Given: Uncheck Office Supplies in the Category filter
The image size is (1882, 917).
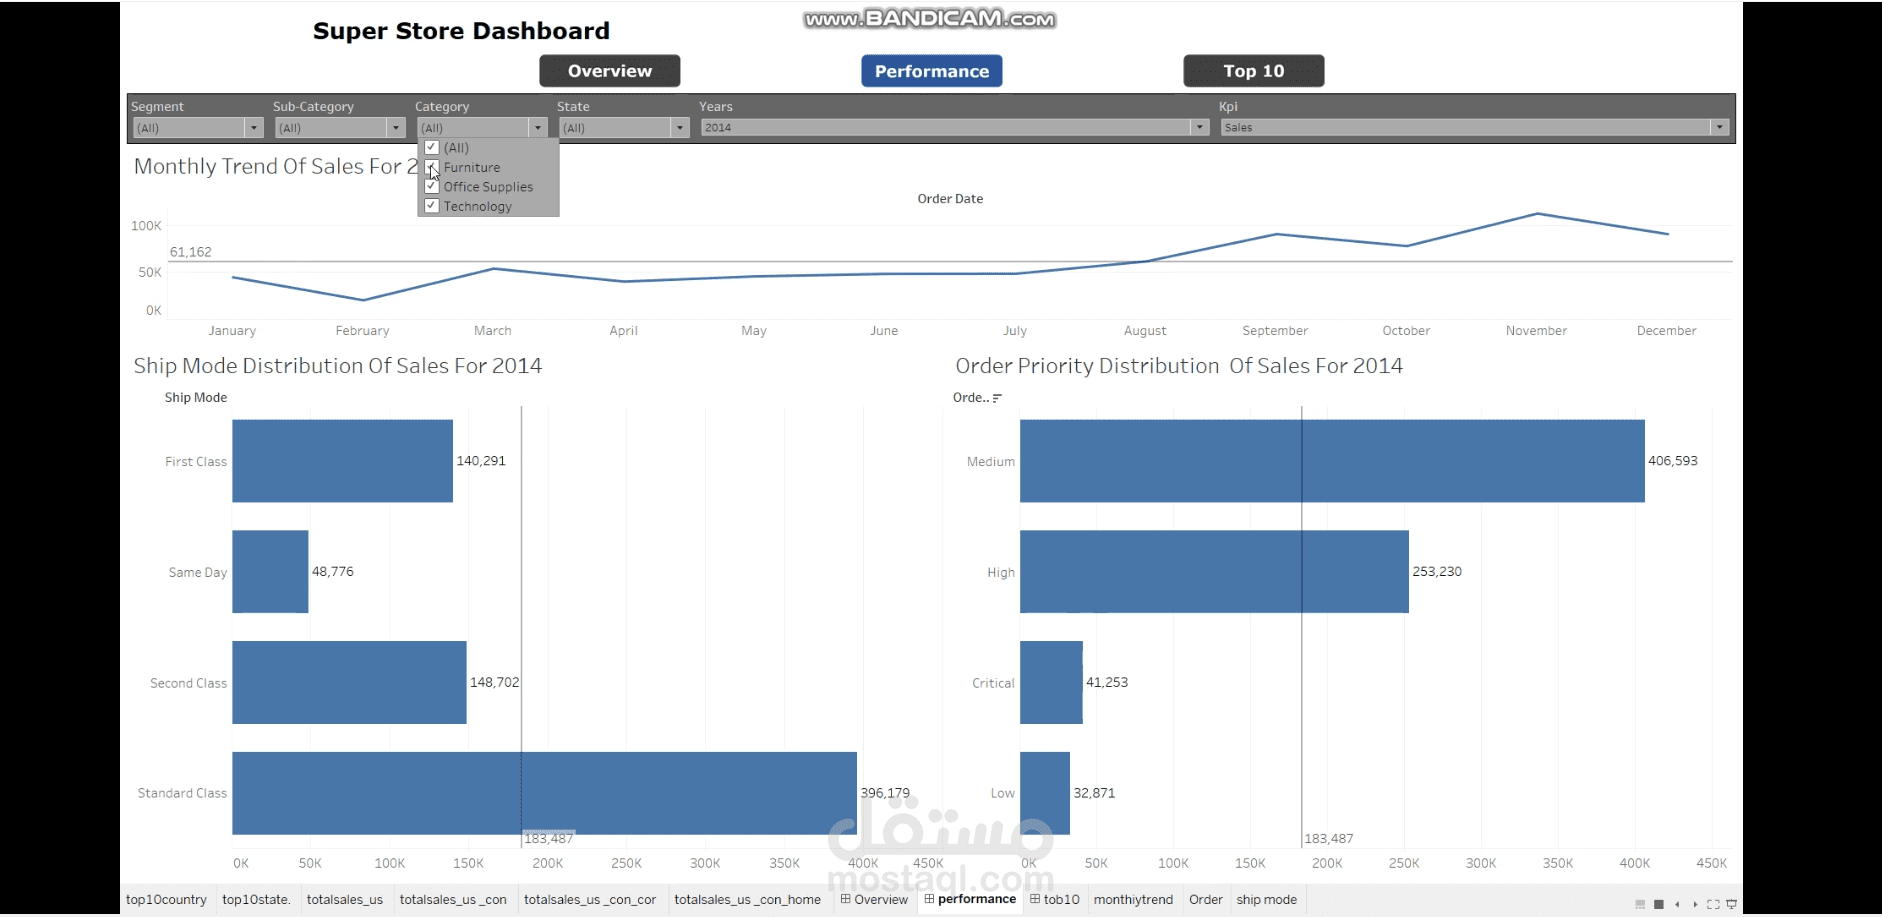Looking at the screenshot, I should [x=432, y=186].
